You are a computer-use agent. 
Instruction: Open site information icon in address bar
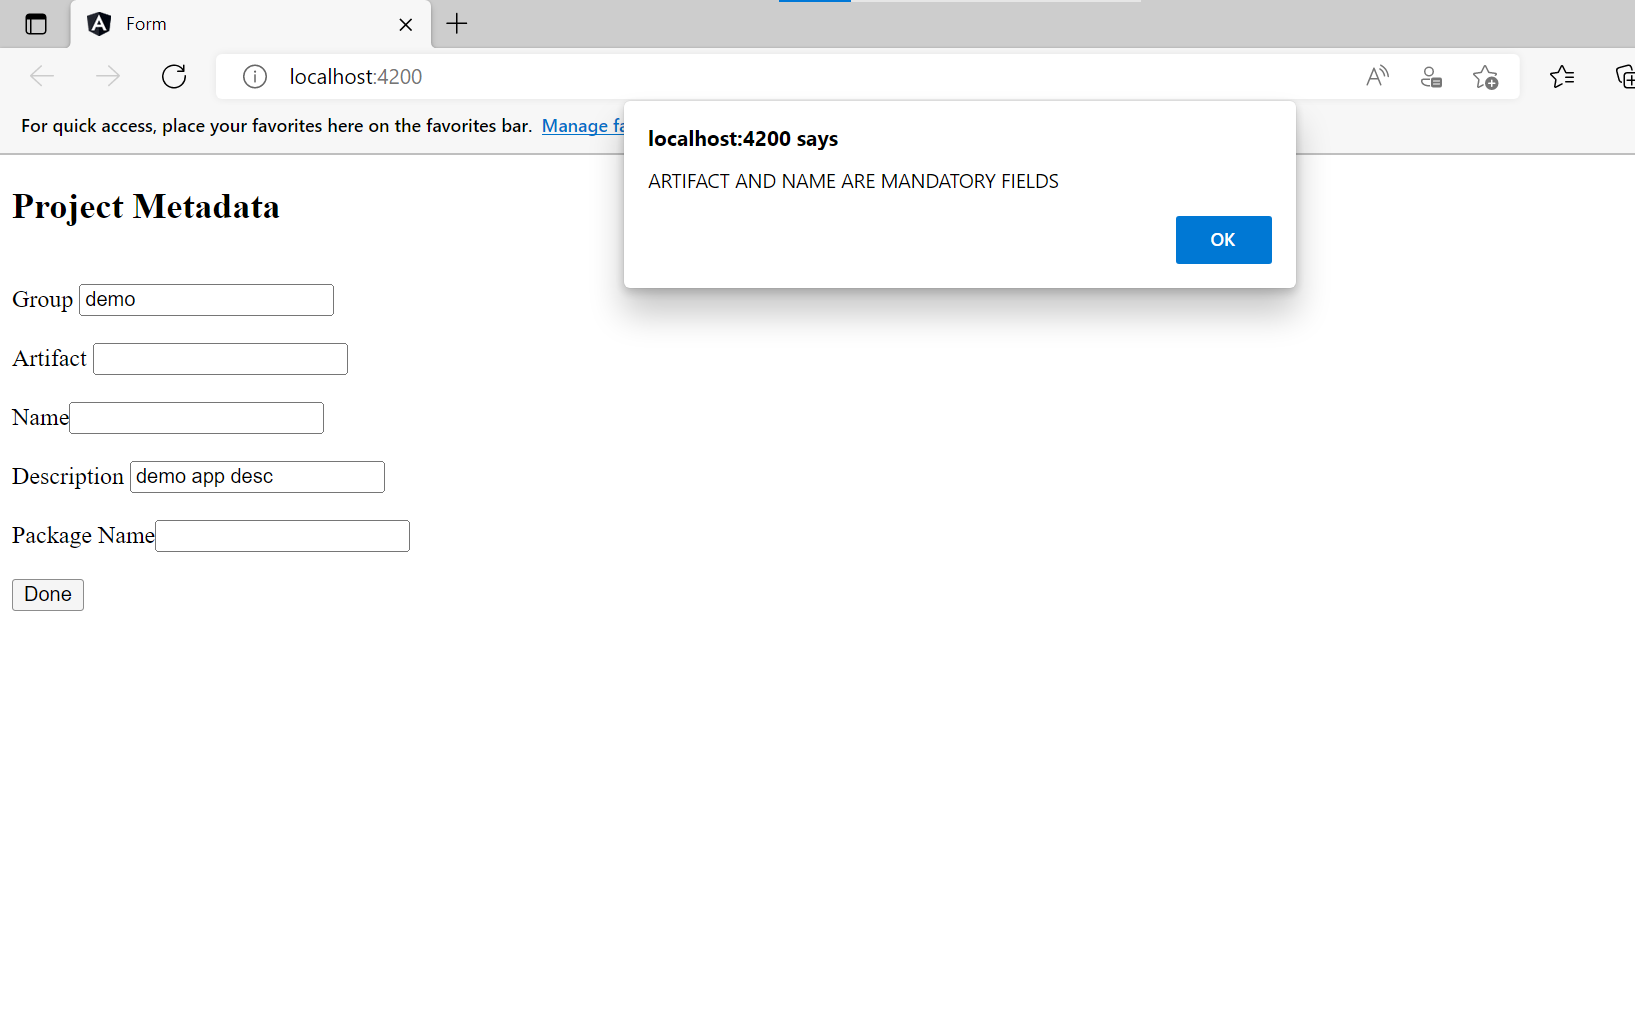255,76
